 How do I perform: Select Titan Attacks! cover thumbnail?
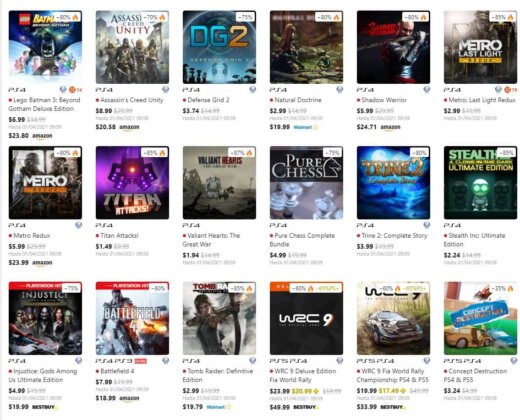point(132,183)
